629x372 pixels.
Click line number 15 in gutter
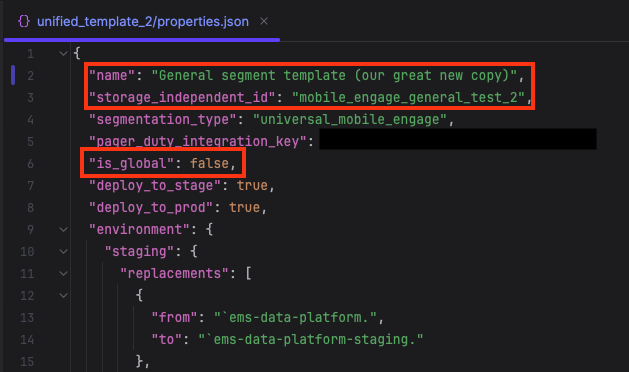[27, 362]
